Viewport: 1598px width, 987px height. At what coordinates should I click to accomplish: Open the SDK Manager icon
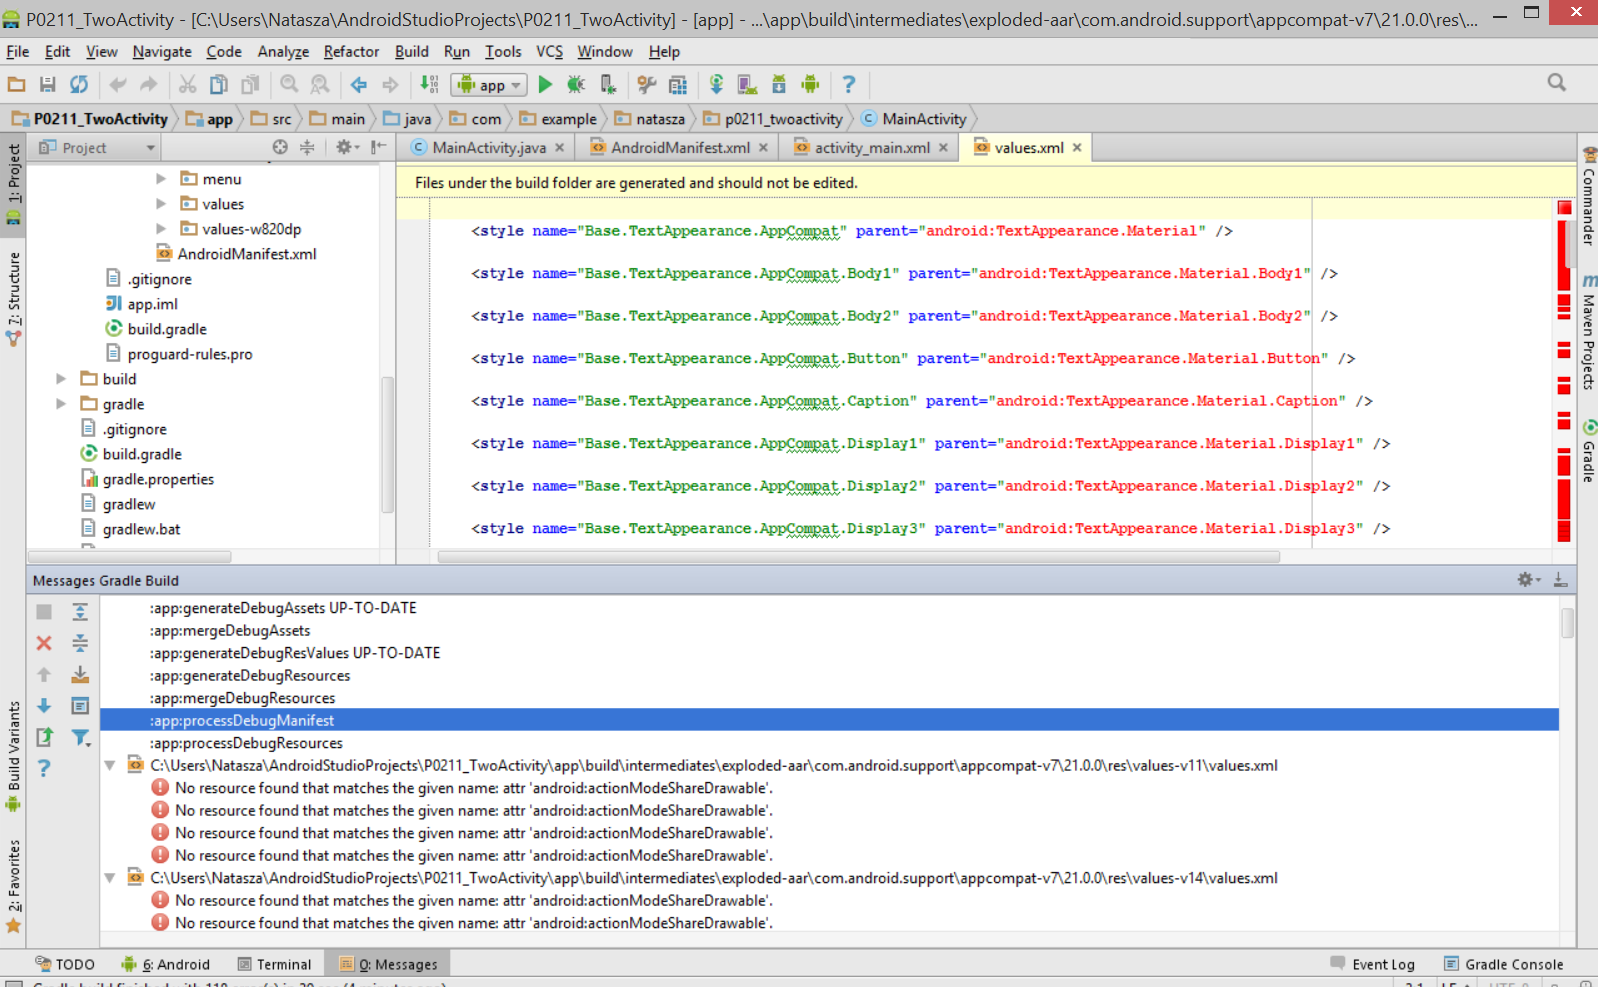coord(779,85)
